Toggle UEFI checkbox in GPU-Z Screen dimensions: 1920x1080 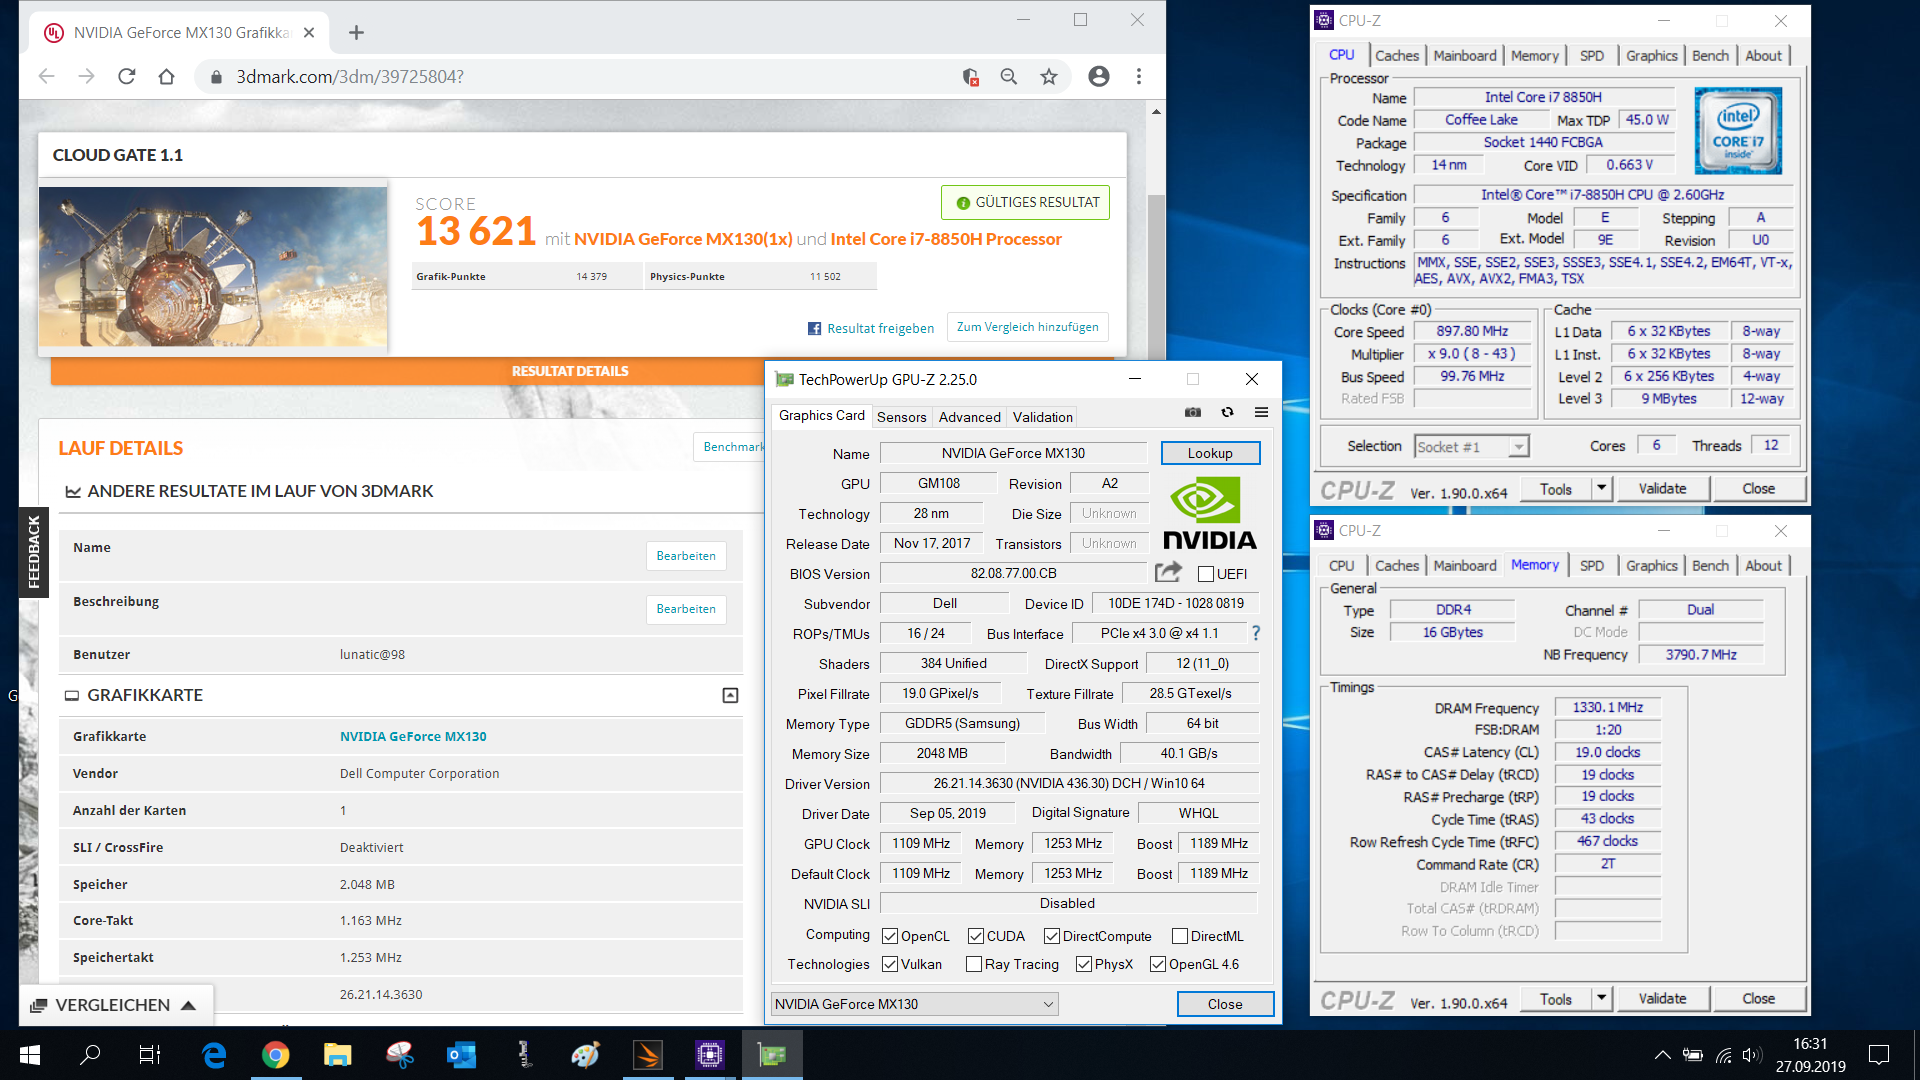pos(1205,574)
